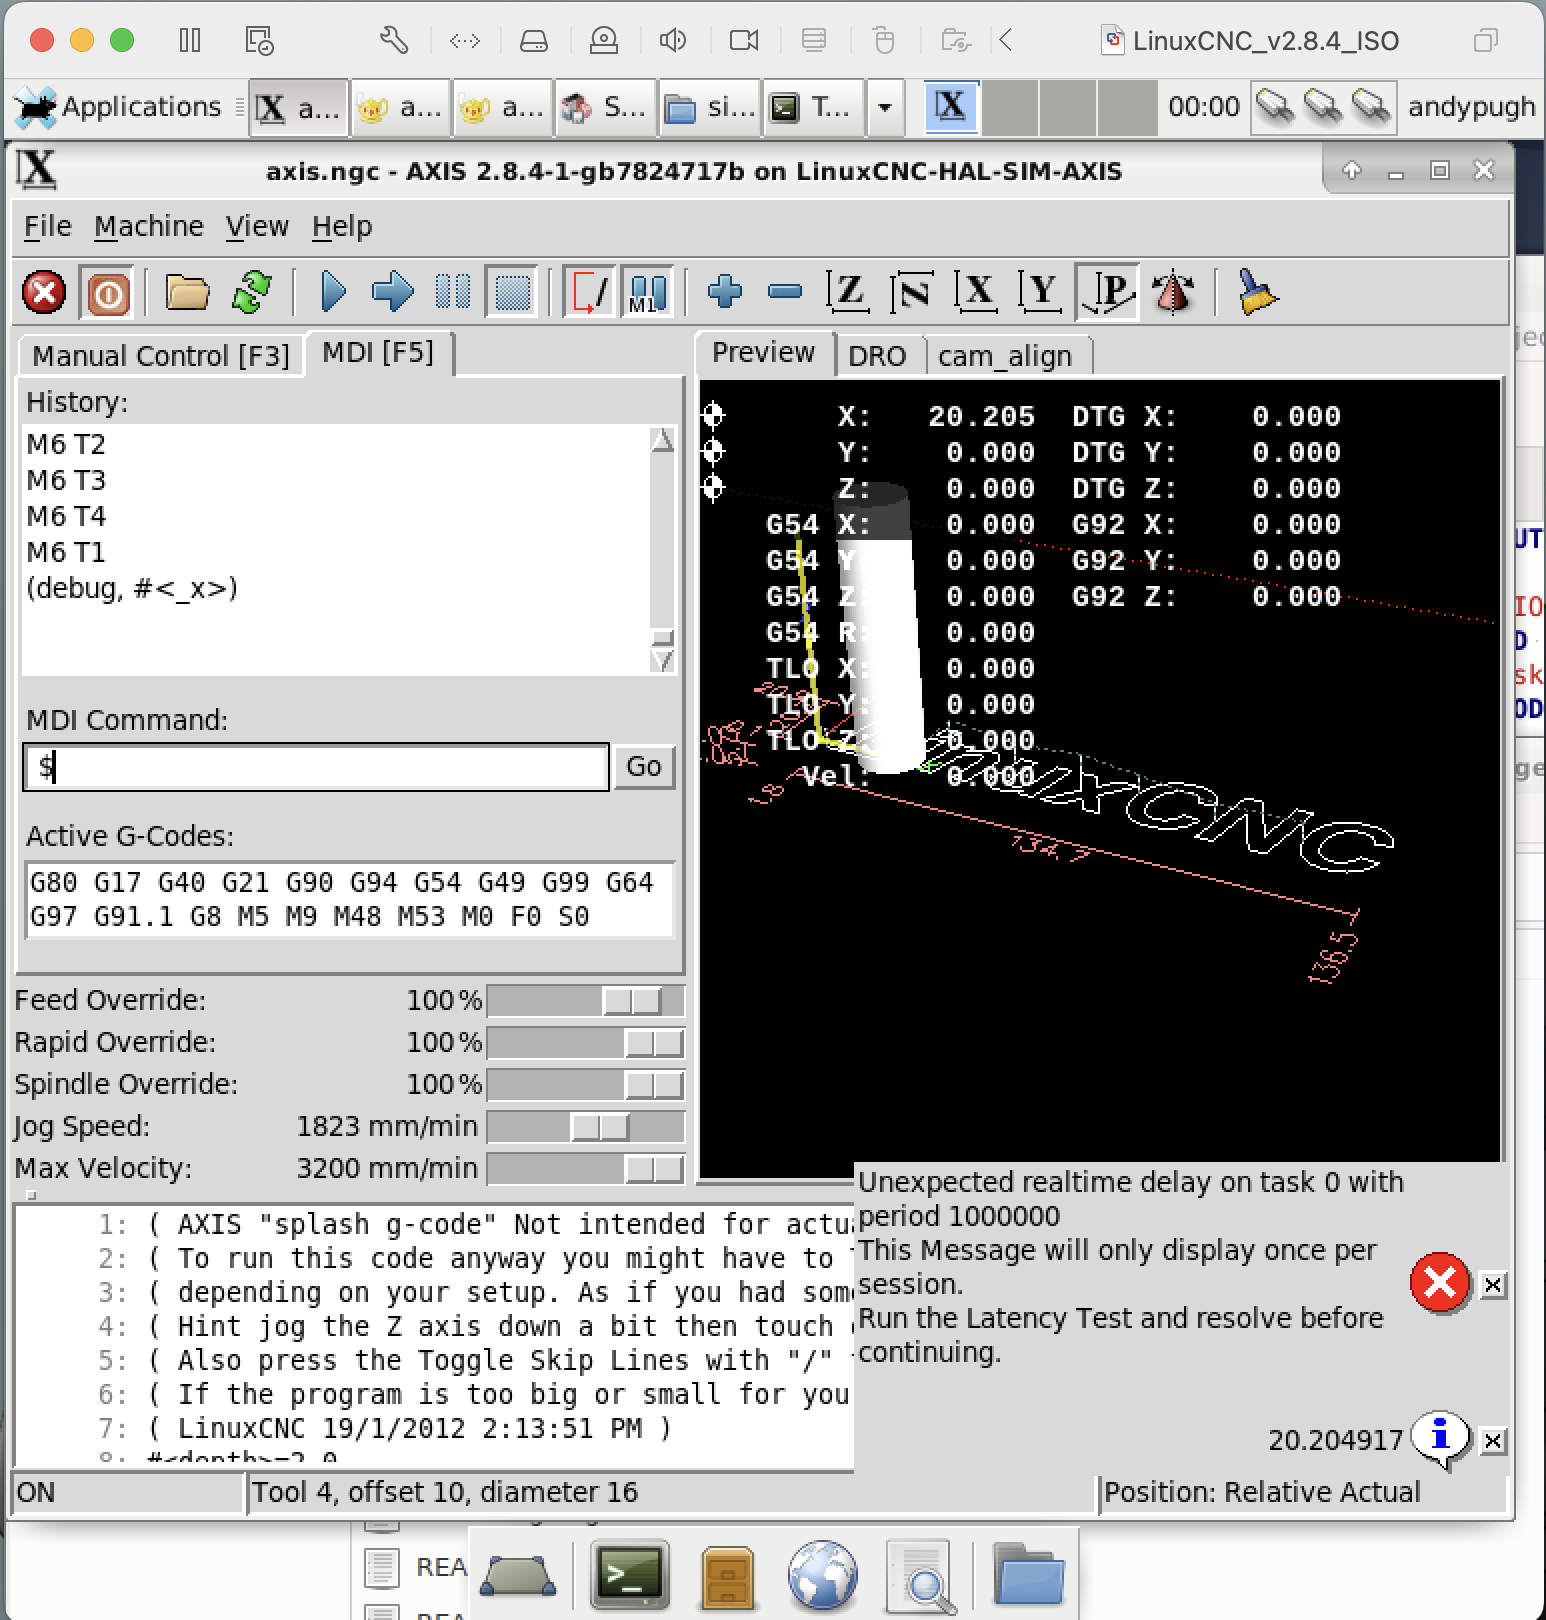1546x1620 pixels.
Task: Open the Help menu
Action: coord(342,227)
